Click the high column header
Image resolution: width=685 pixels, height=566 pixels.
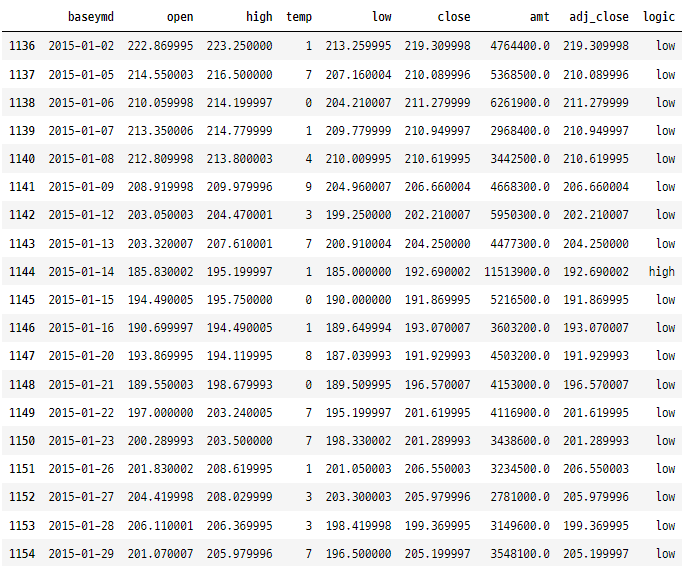[259, 17]
